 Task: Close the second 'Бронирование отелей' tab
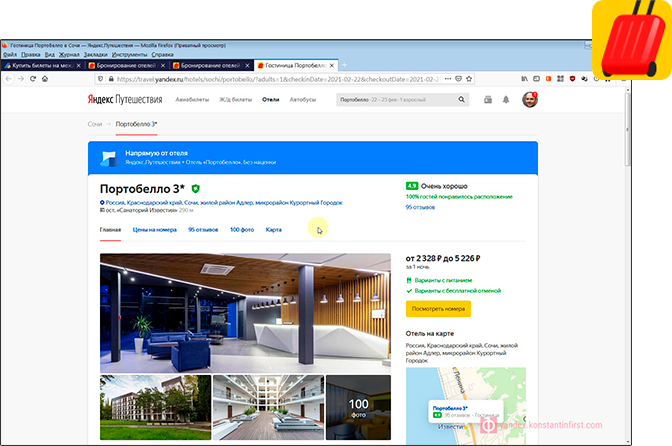tap(247, 66)
